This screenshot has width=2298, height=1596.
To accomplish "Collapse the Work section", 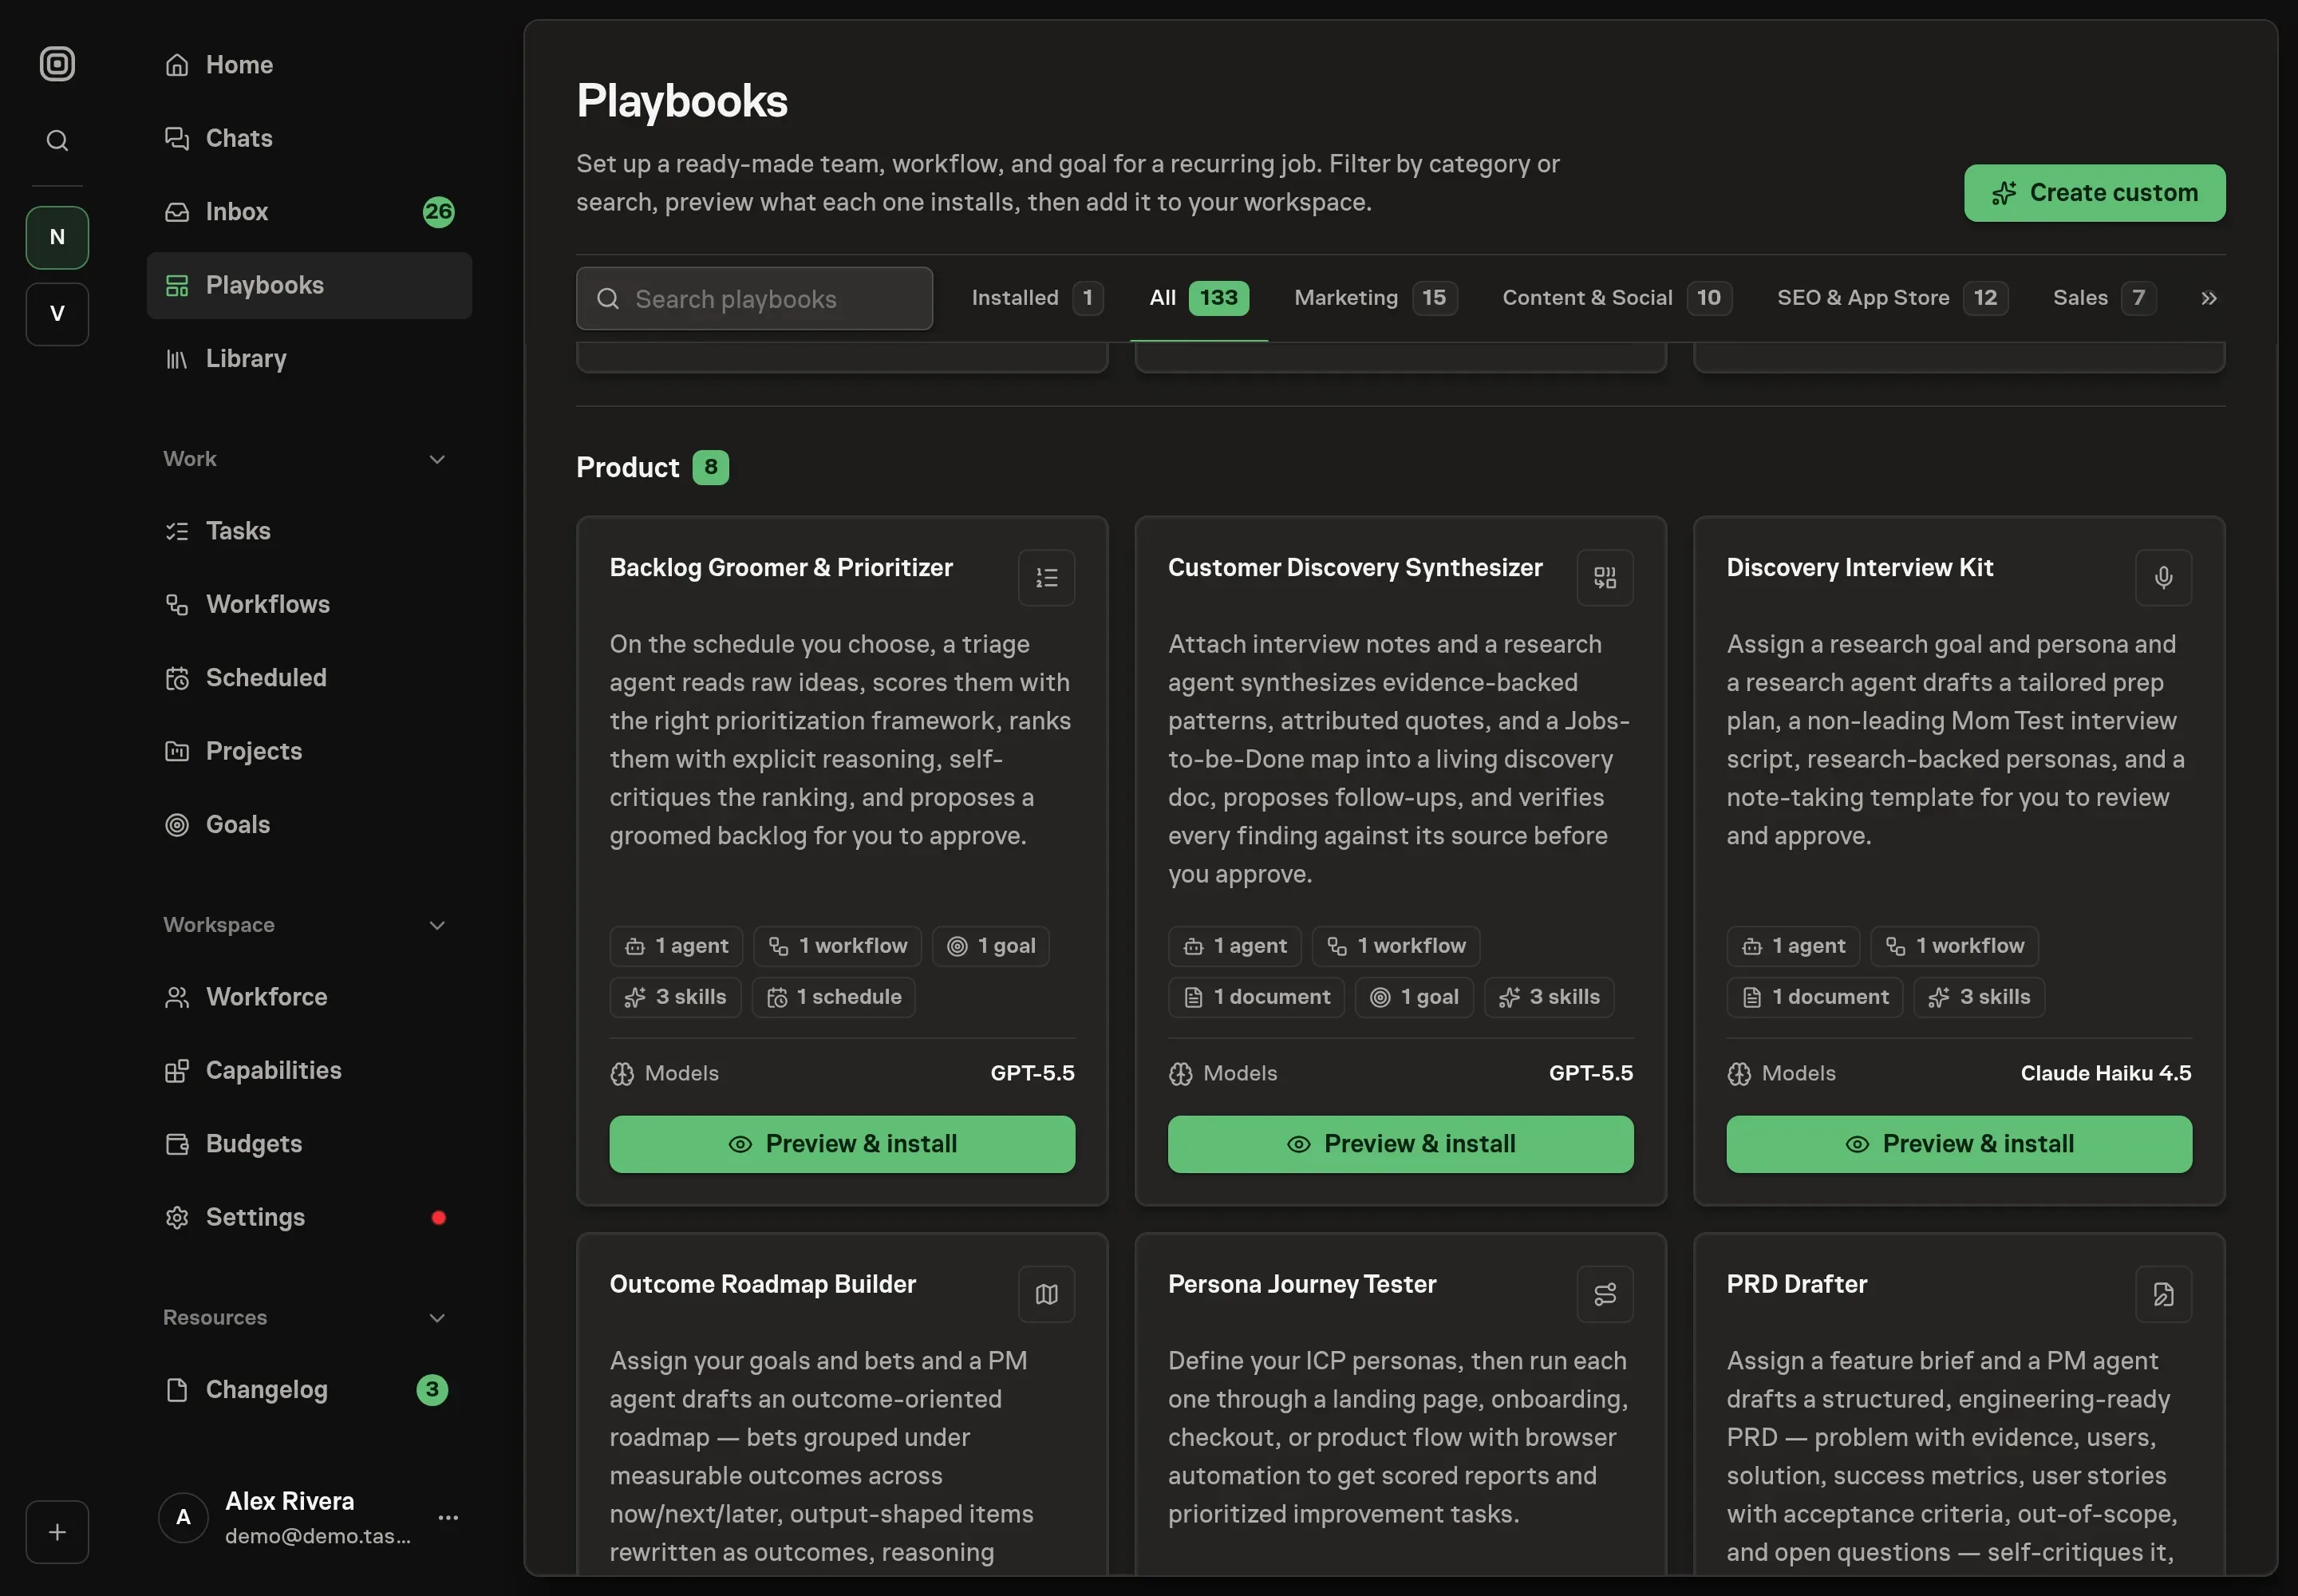I will pos(437,459).
